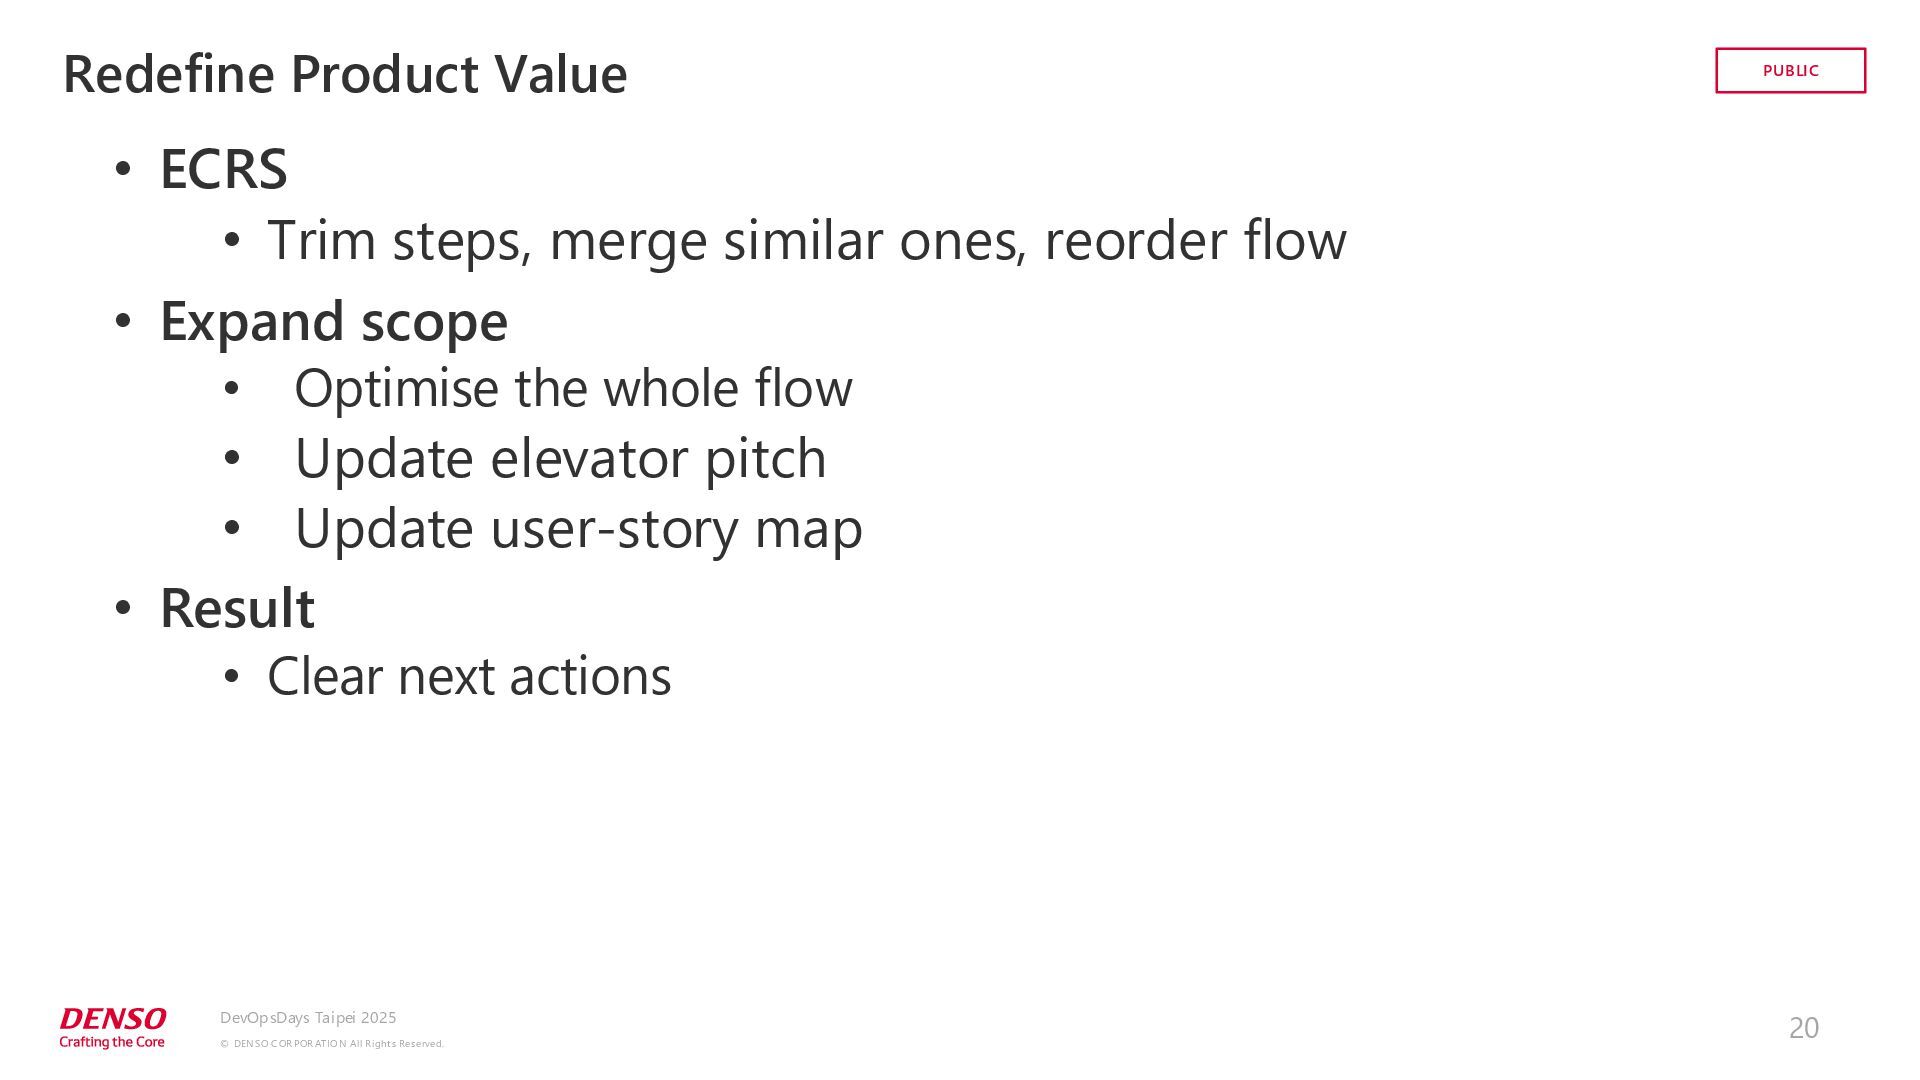The width and height of the screenshot is (1920, 1080).
Task: Click the bullet dot before Clear next actions
Action: point(232,677)
